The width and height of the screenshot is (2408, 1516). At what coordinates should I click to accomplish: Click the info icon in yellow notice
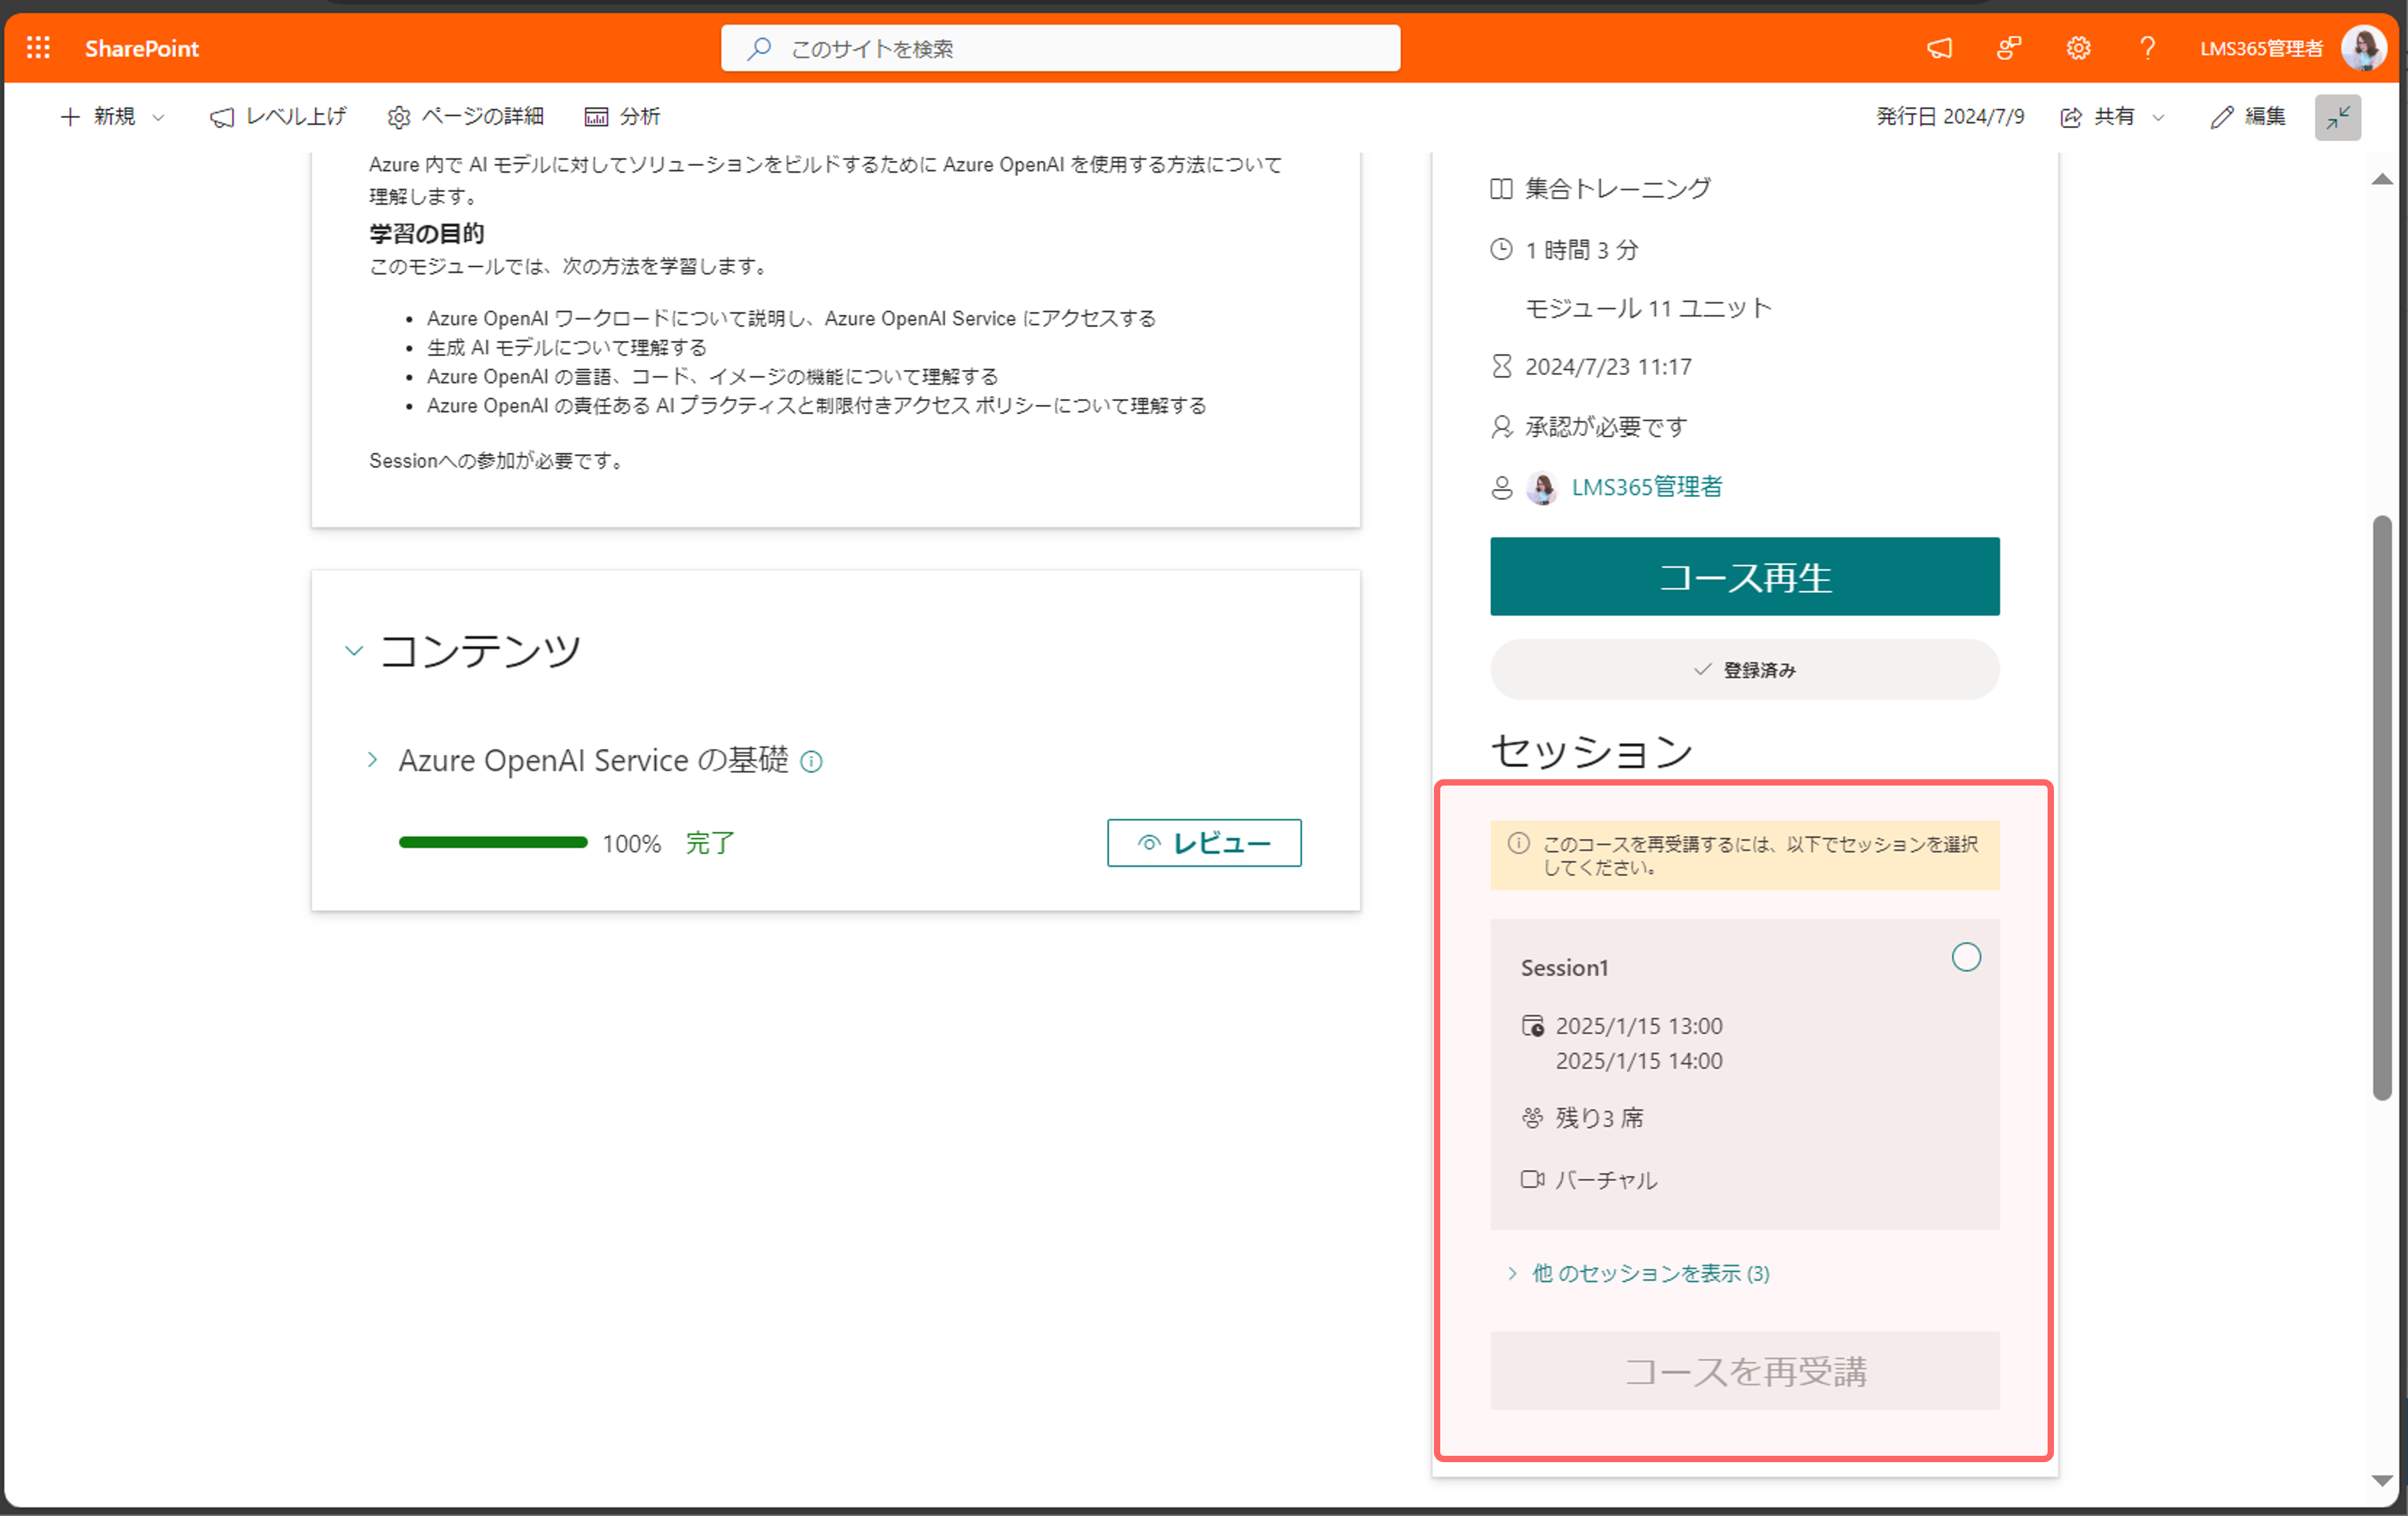click(1518, 843)
